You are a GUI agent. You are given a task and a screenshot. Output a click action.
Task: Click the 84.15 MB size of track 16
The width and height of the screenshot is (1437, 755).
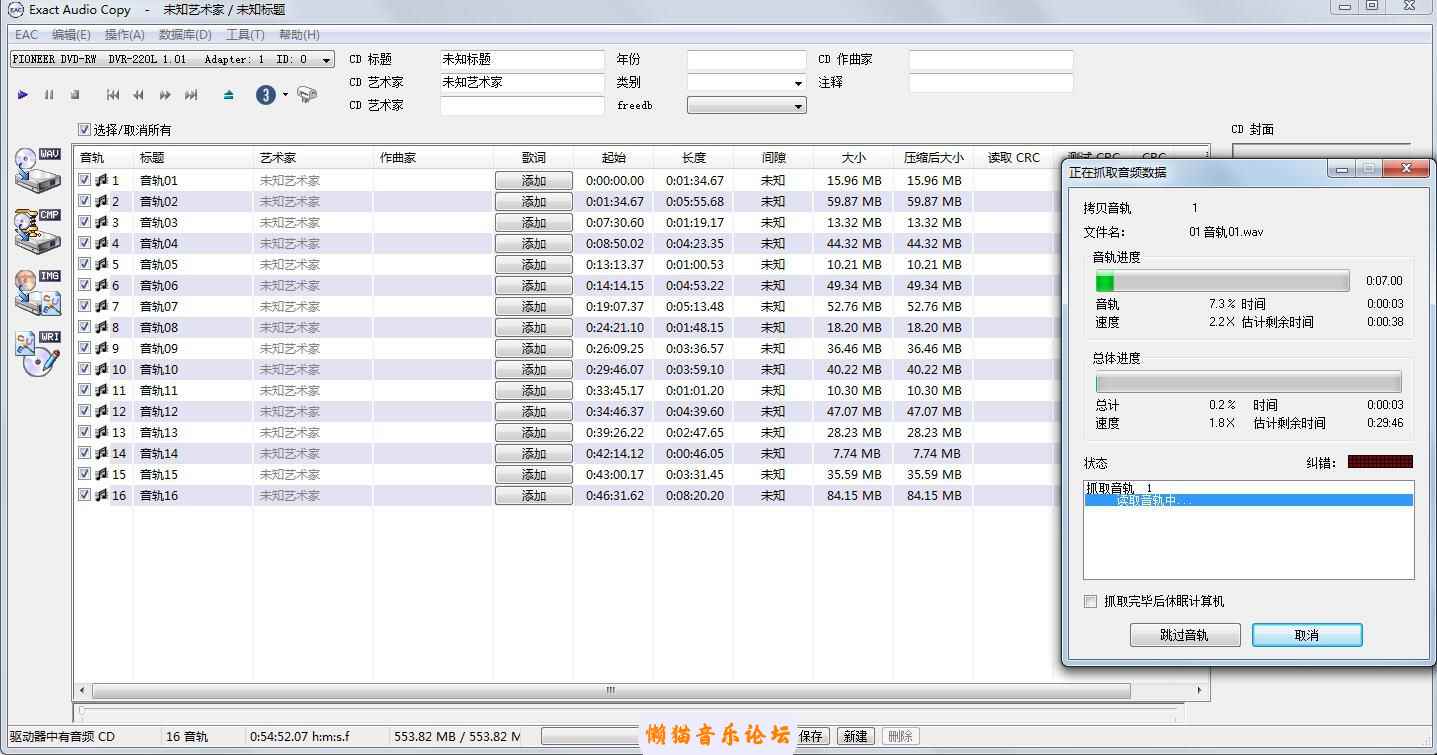click(x=854, y=495)
